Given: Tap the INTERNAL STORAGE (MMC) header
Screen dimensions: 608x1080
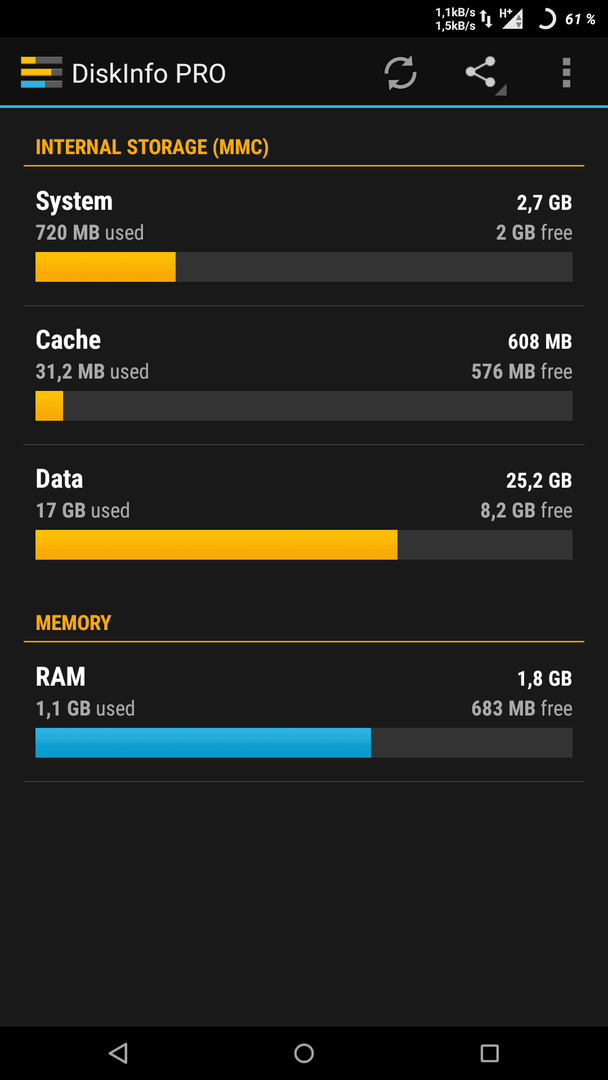Looking at the screenshot, I should pos(152,147).
